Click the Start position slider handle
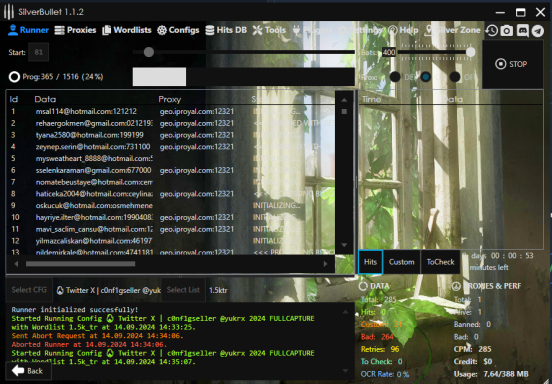 [x=149, y=52]
